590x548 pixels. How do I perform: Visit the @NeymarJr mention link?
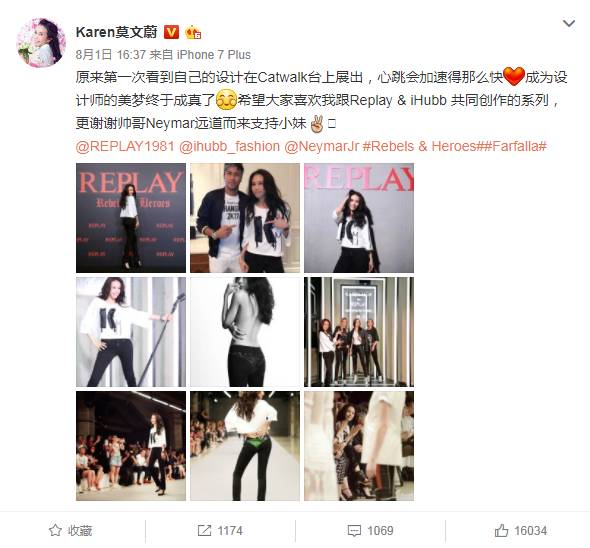click(x=322, y=146)
